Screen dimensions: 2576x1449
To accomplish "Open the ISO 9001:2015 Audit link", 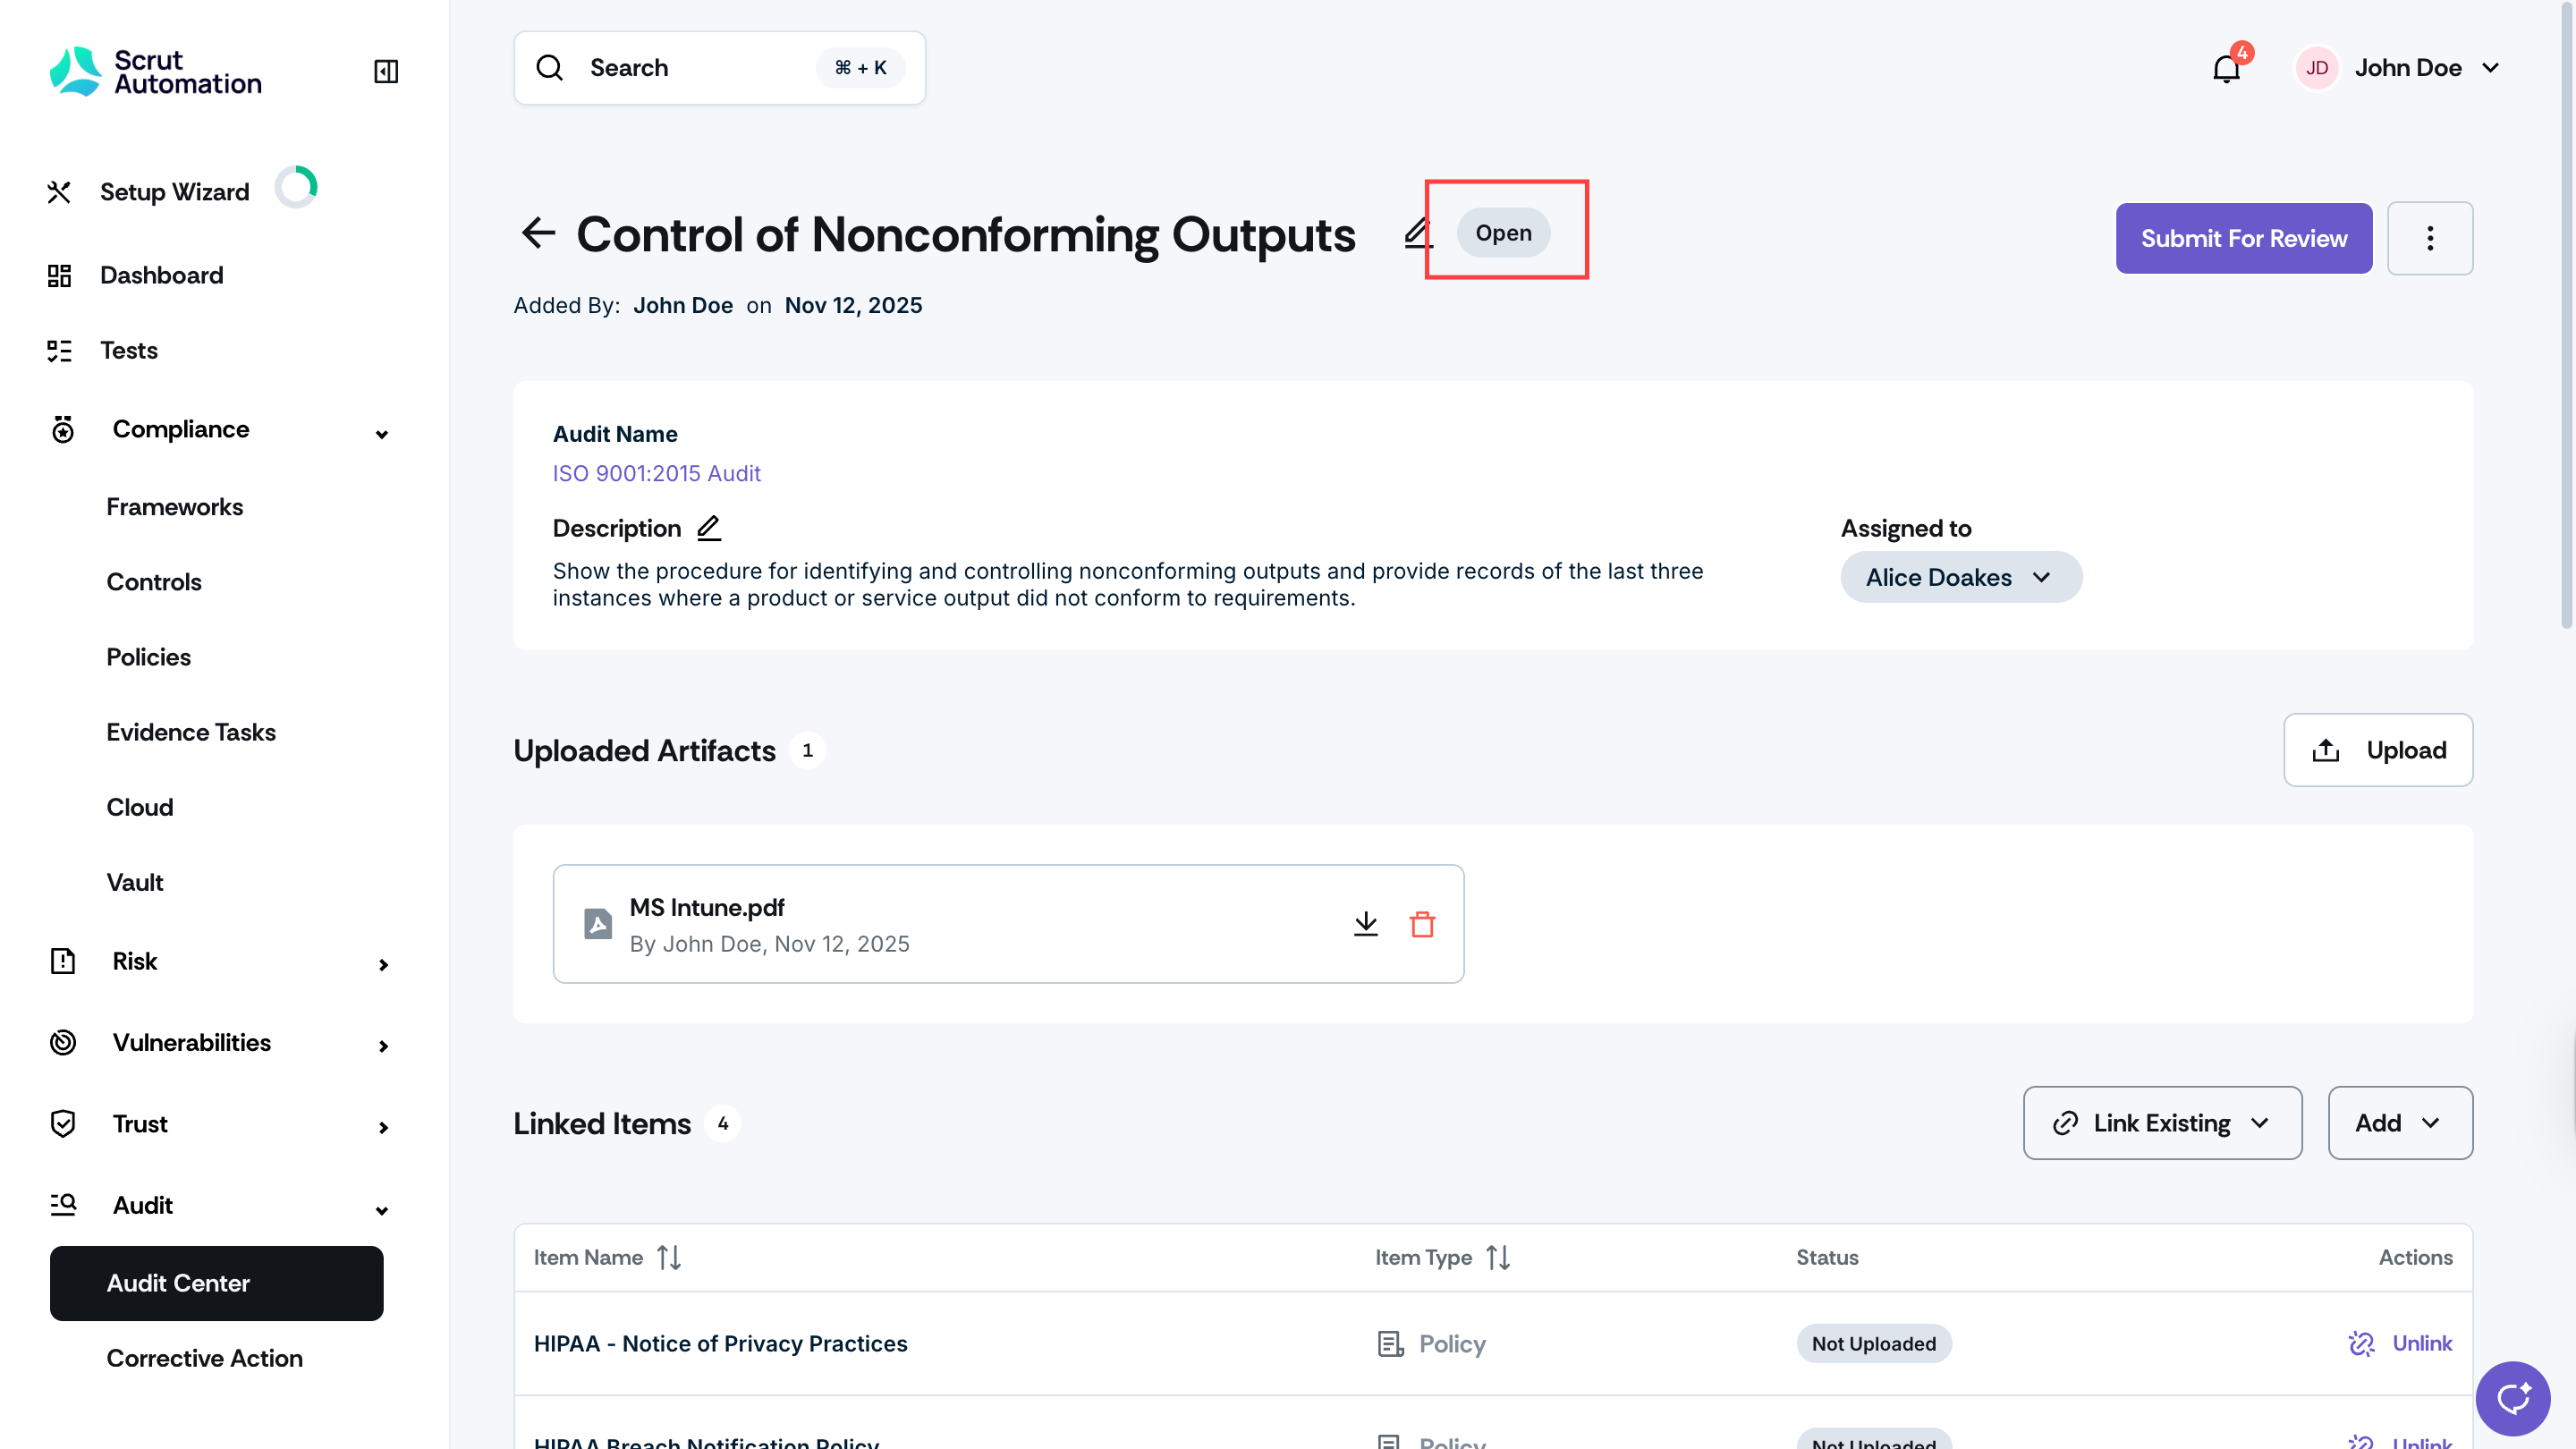I will pyautogui.click(x=657, y=473).
